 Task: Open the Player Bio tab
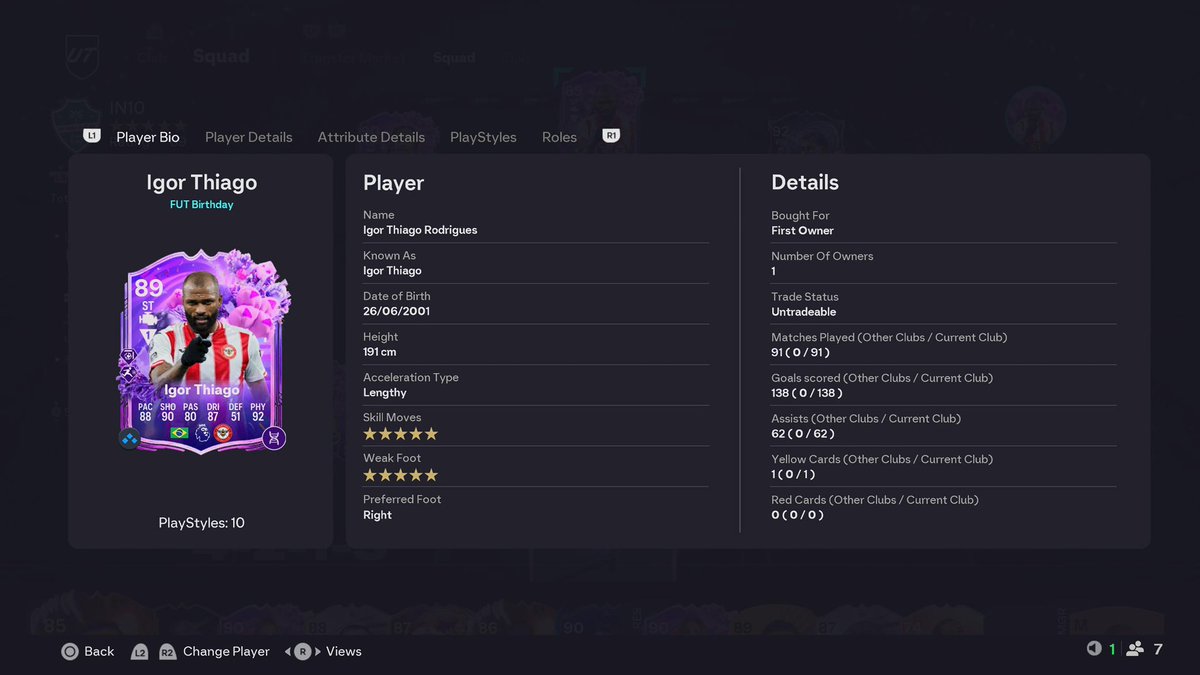148,137
